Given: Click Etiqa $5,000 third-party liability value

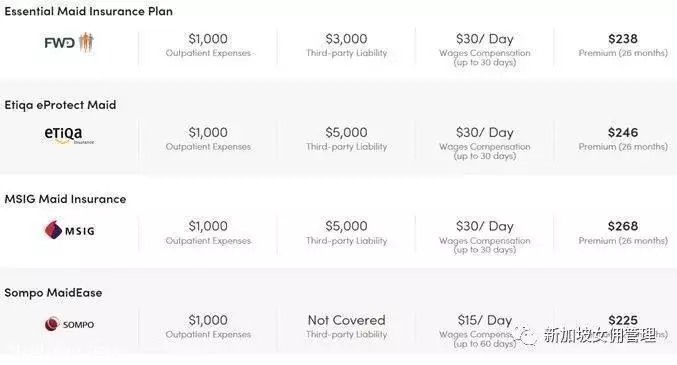Looking at the screenshot, I should [x=346, y=133].
